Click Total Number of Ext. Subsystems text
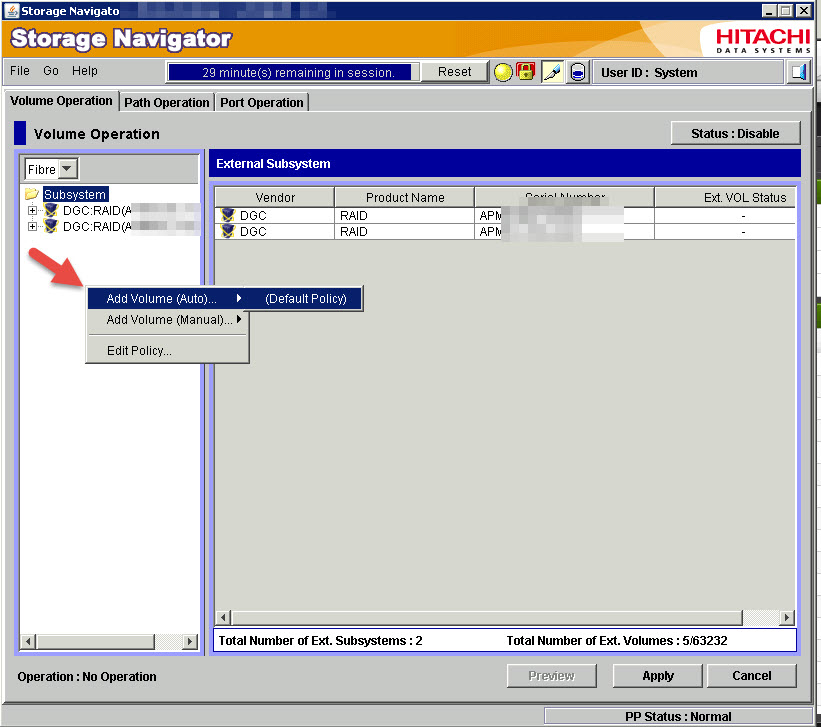Screen dimensions: 821x727 [320, 641]
